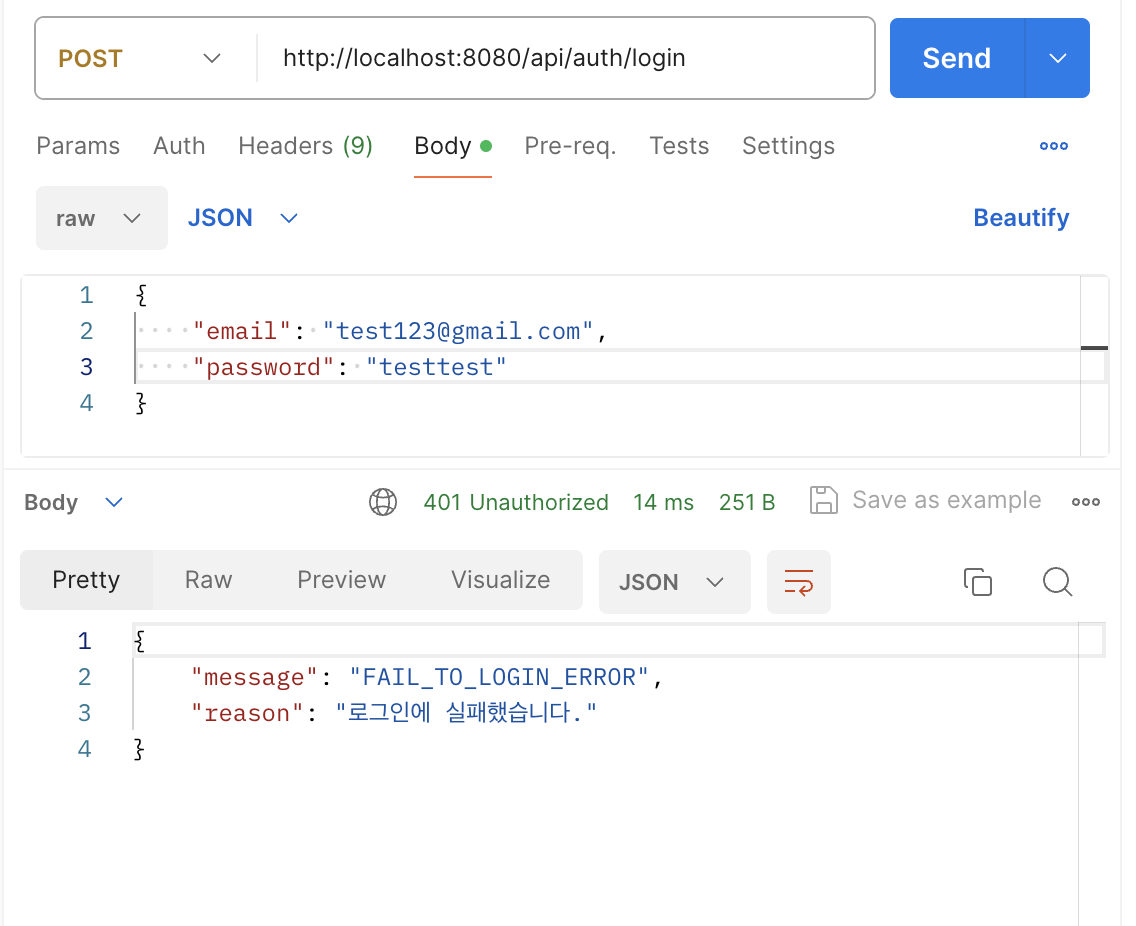Viewport: 1136px width, 926px height.
Task: Open the response three-dots more menu
Action: click(x=1086, y=502)
